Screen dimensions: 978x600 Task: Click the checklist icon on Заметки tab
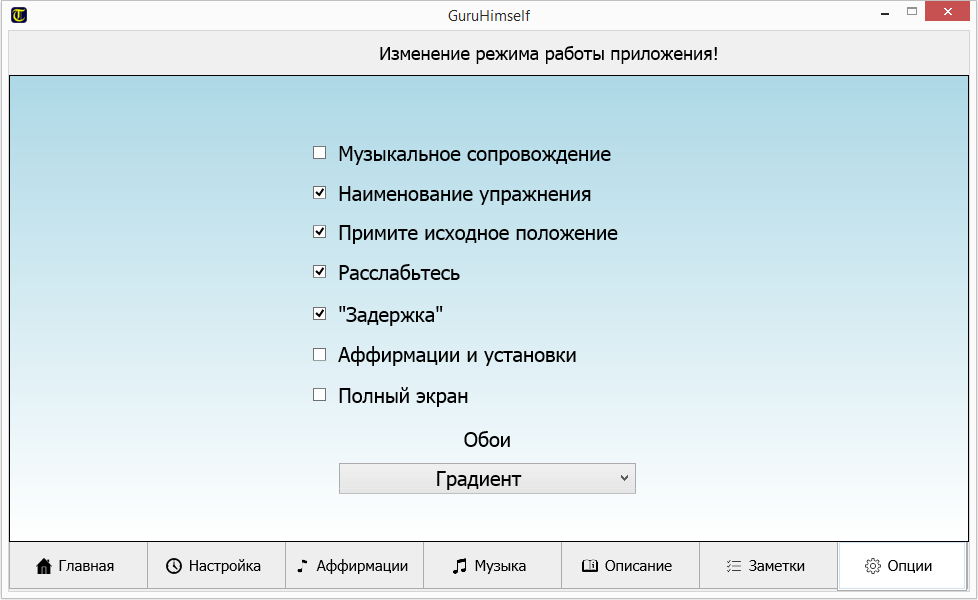pyautogui.click(x=733, y=566)
